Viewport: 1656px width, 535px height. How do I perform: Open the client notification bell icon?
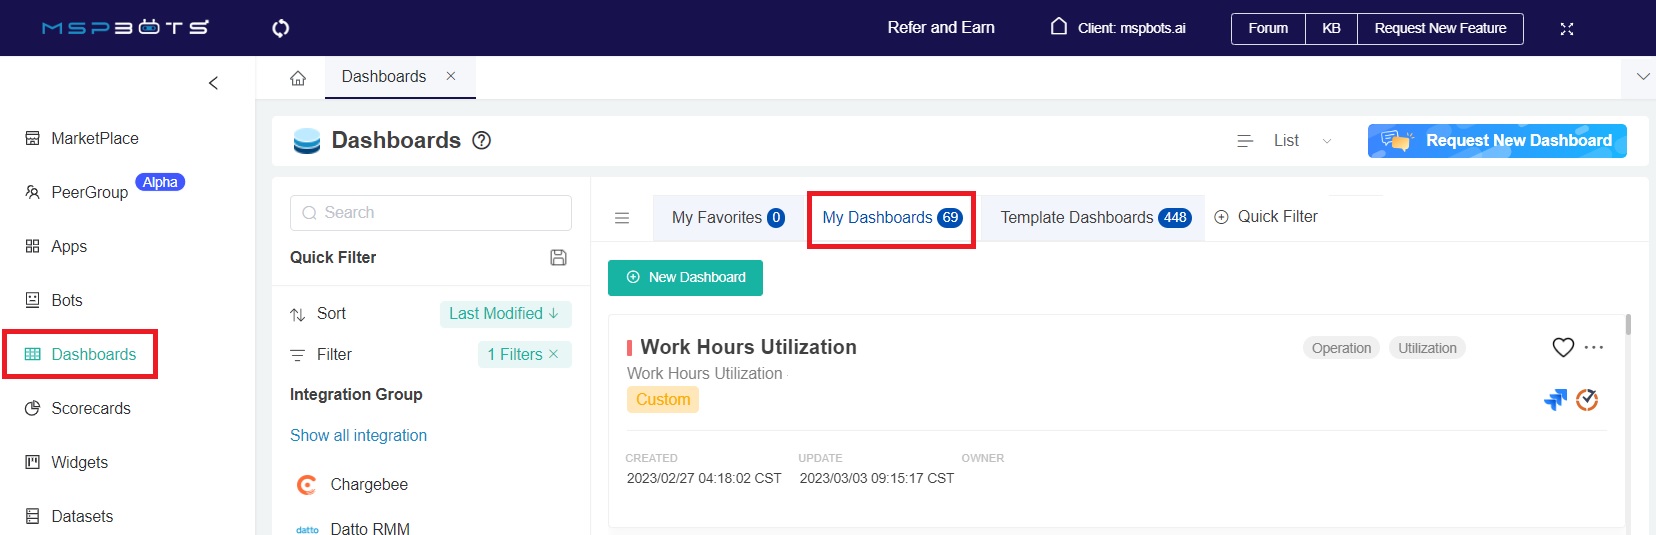1059,27
